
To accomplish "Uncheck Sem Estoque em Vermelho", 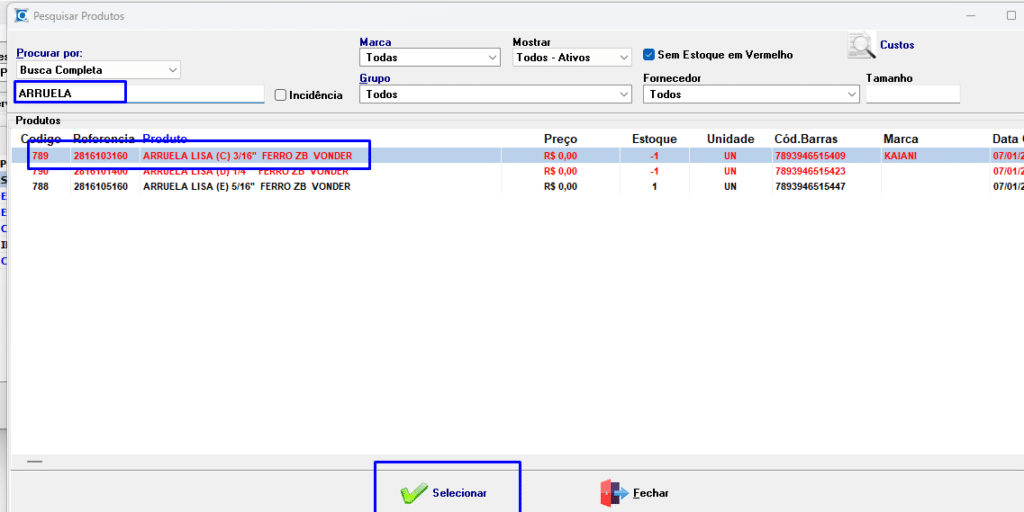I will (649, 55).
